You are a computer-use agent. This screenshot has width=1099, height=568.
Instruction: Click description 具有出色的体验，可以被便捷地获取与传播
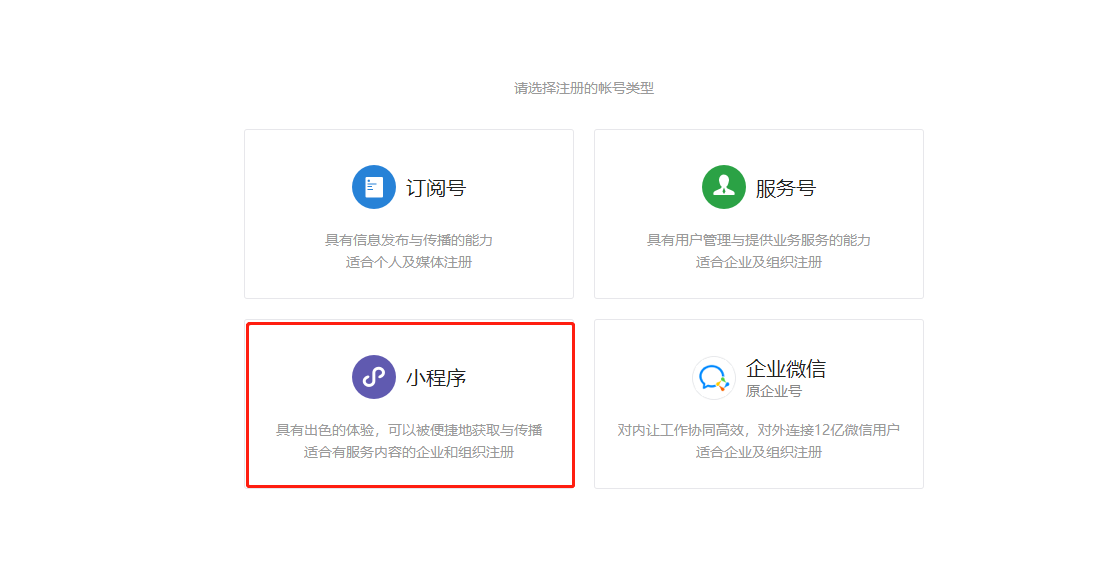409,430
